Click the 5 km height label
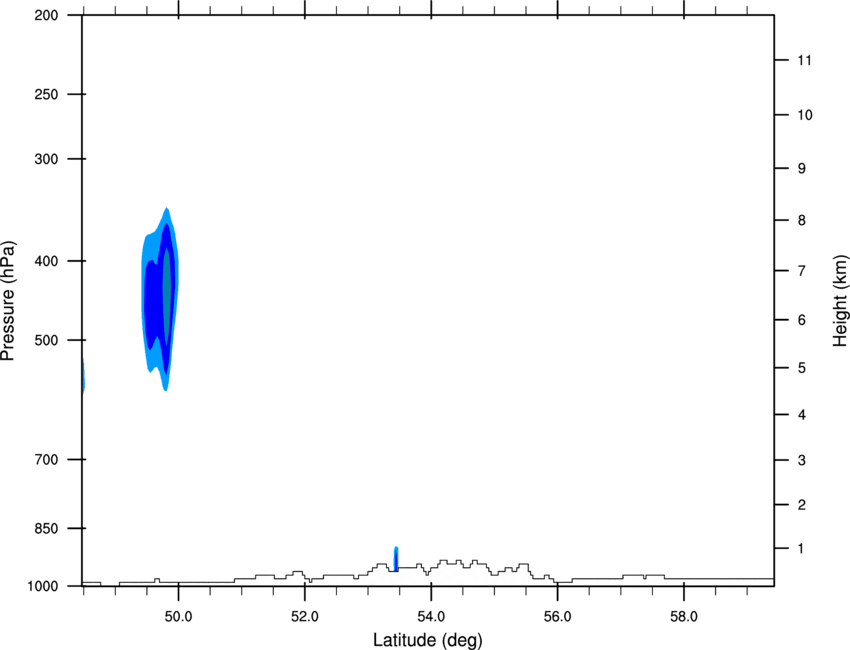The width and height of the screenshot is (850, 650). pyautogui.click(x=802, y=368)
